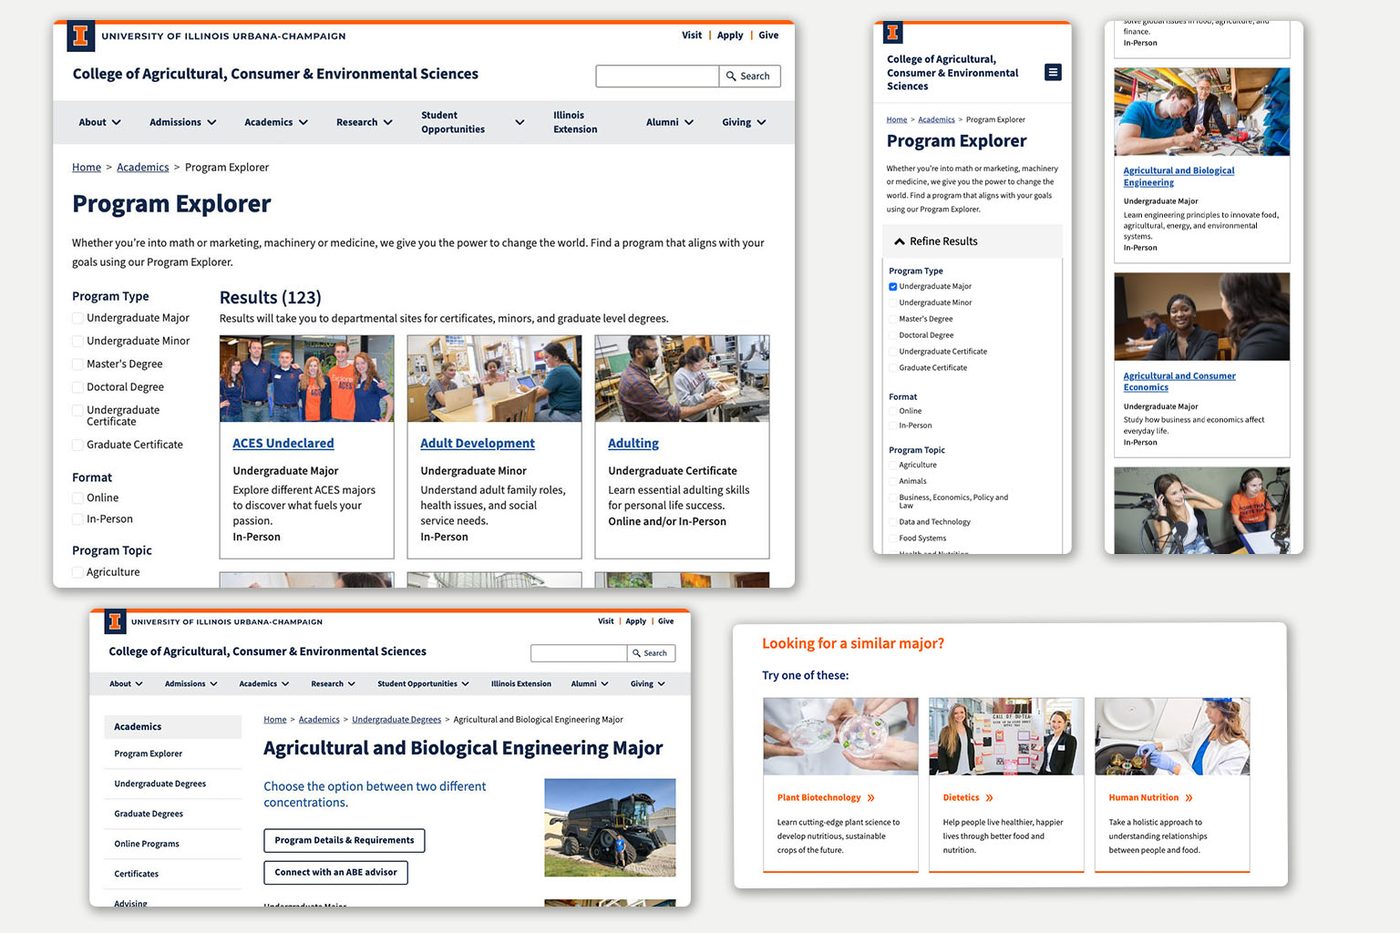Click the Academics breadcrumb in top-left window
The height and width of the screenshot is (933, 1400).
(x=143, y=167)
